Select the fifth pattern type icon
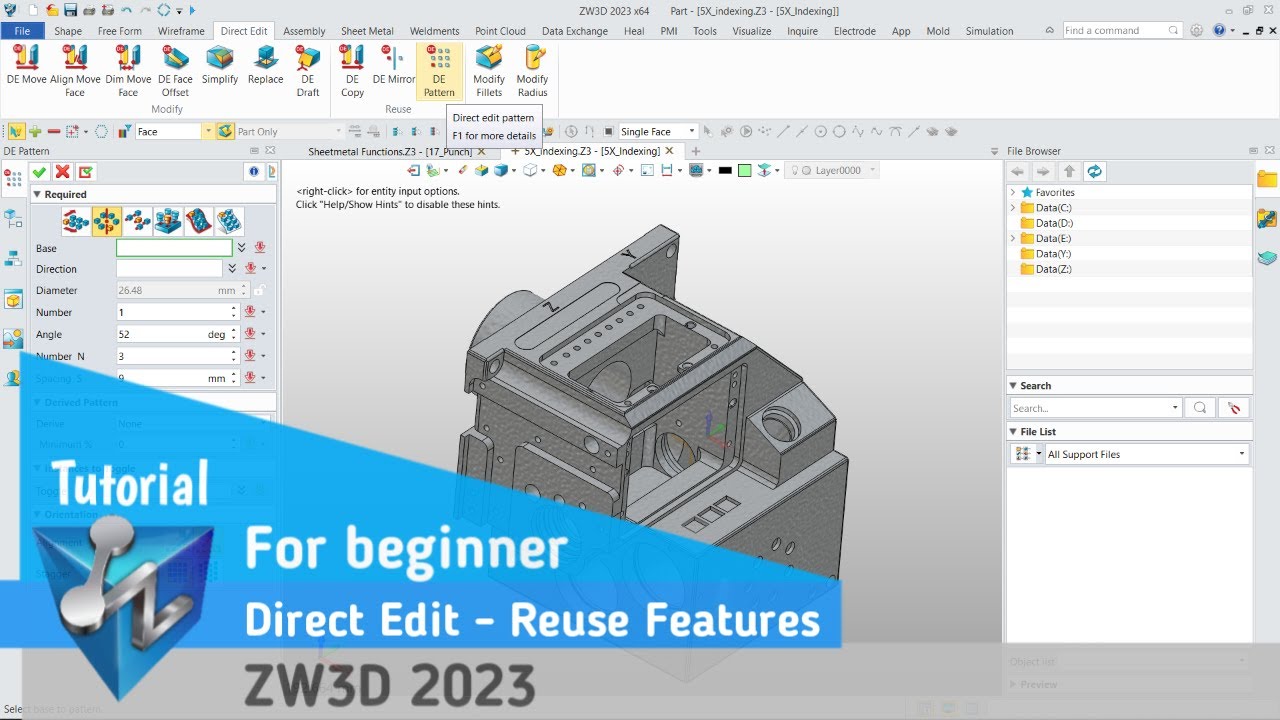Viewport: 1280px width, 720px height. click(199, 221)
